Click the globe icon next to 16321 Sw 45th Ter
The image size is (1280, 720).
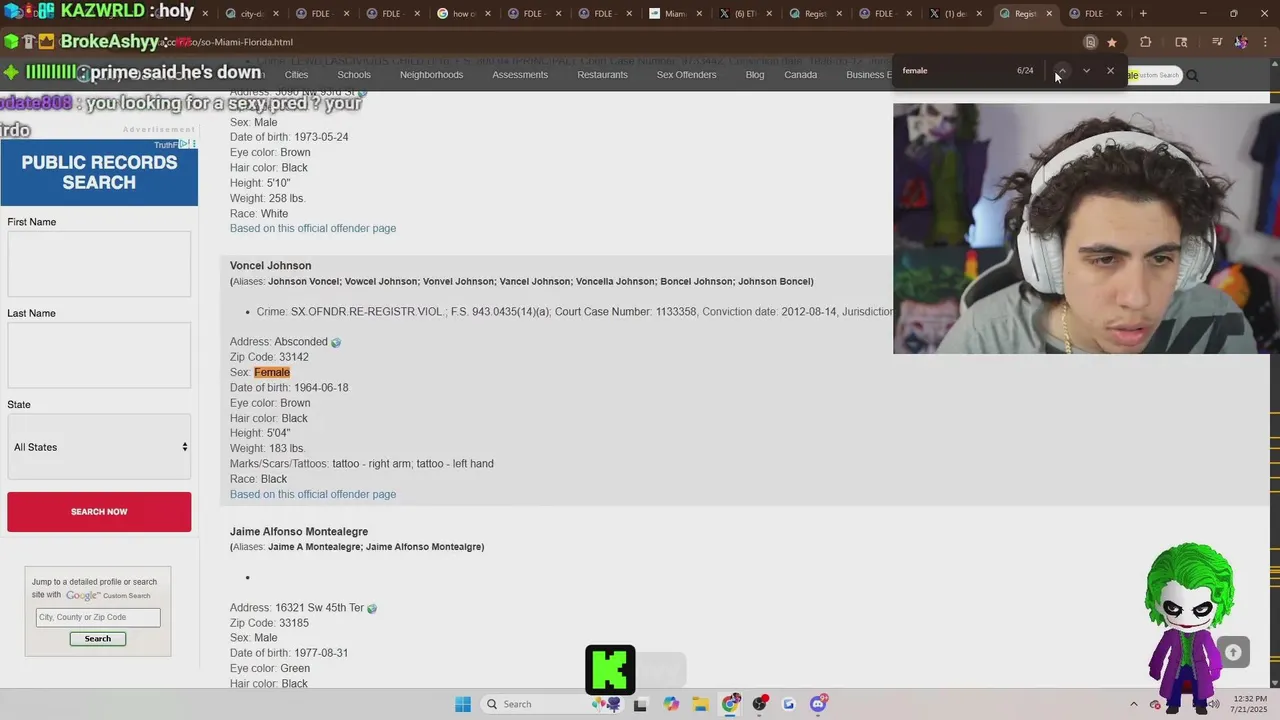[372, 608]
